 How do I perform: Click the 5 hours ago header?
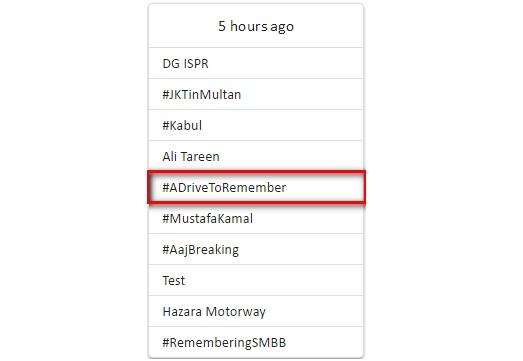[256, 26]
